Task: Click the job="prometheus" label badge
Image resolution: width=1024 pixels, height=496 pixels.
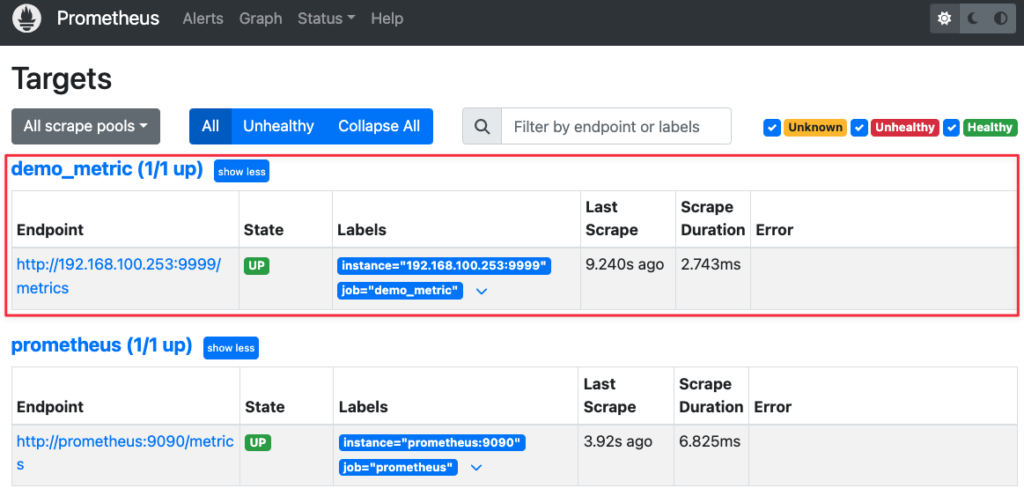Action: point(398,467)
